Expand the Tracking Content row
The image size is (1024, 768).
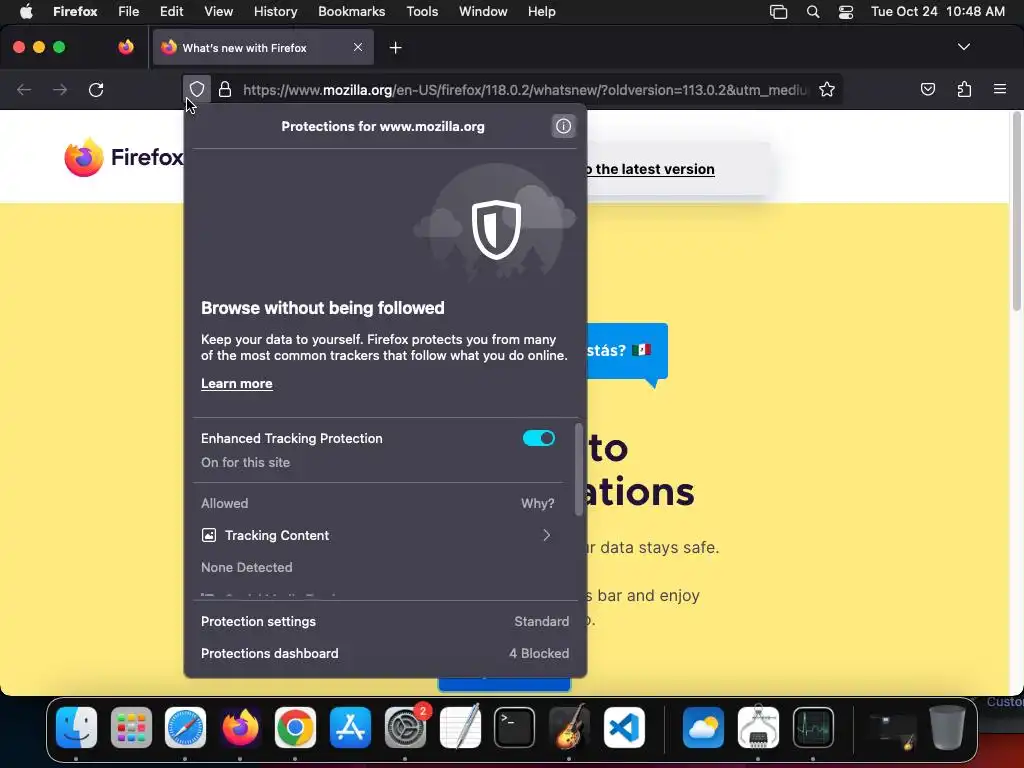(x=377, y=536)
